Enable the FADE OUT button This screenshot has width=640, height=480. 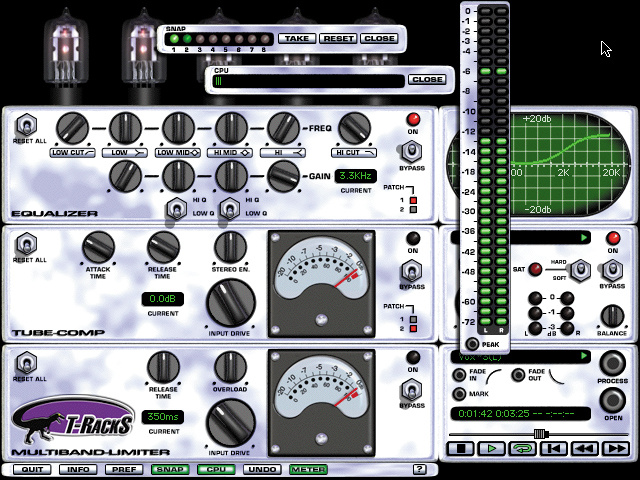518,375
